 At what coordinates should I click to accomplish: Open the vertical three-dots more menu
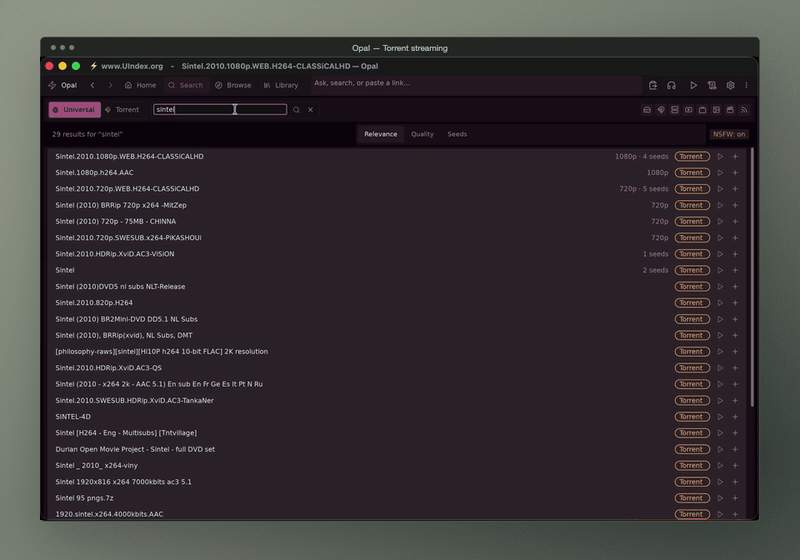746,85
